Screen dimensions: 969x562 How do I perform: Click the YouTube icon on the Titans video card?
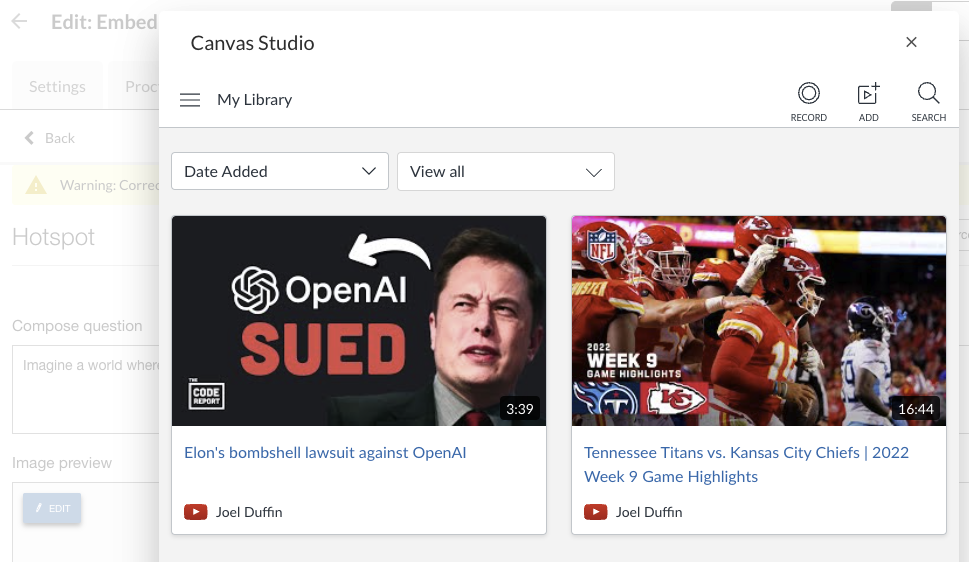(596, 512)
